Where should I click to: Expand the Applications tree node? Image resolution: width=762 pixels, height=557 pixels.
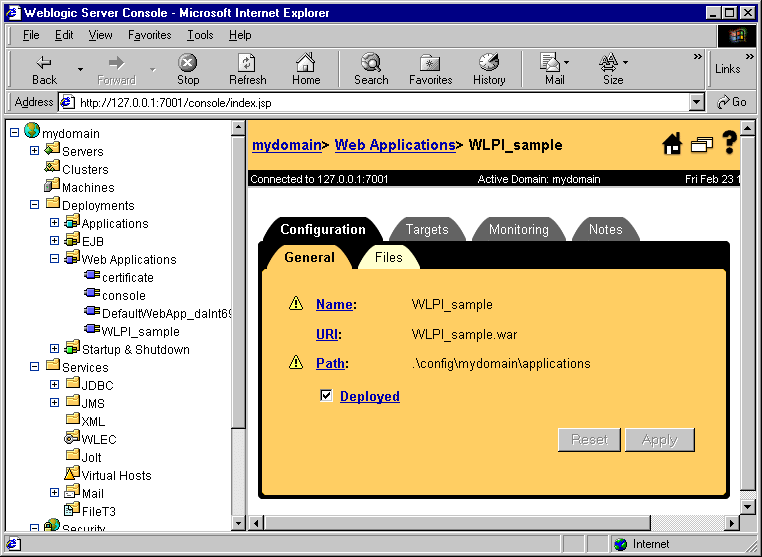pyautogui.click(x=54, y=223)
